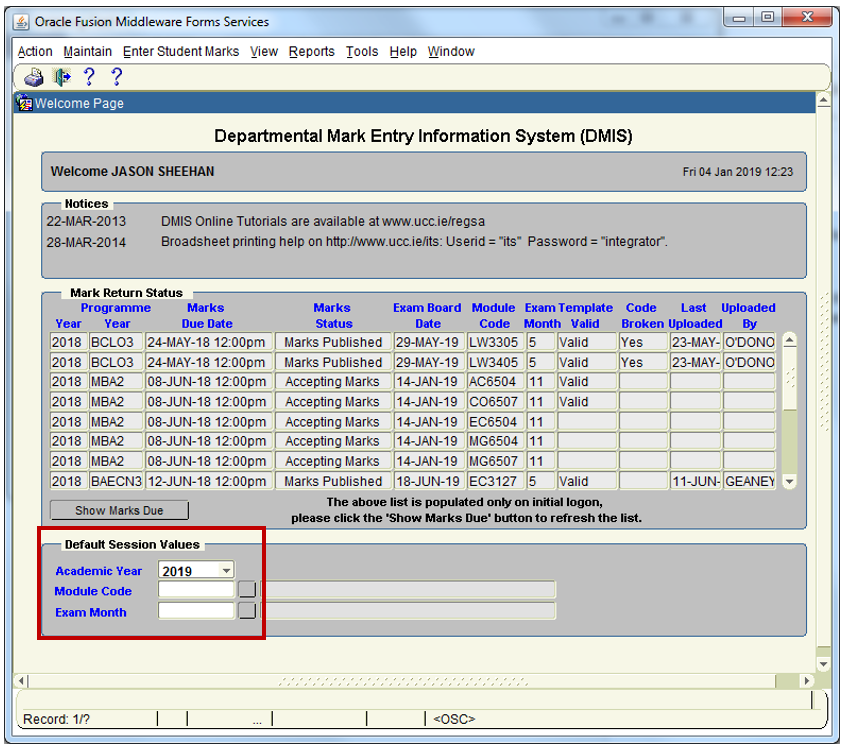Click the left blue question mark icon
844x747 pixels.
[x=89, y=77]
